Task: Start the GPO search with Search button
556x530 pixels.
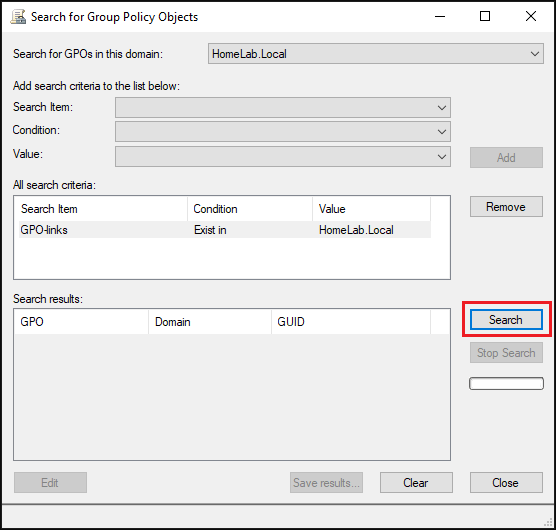Action: (x=506, y=320)
